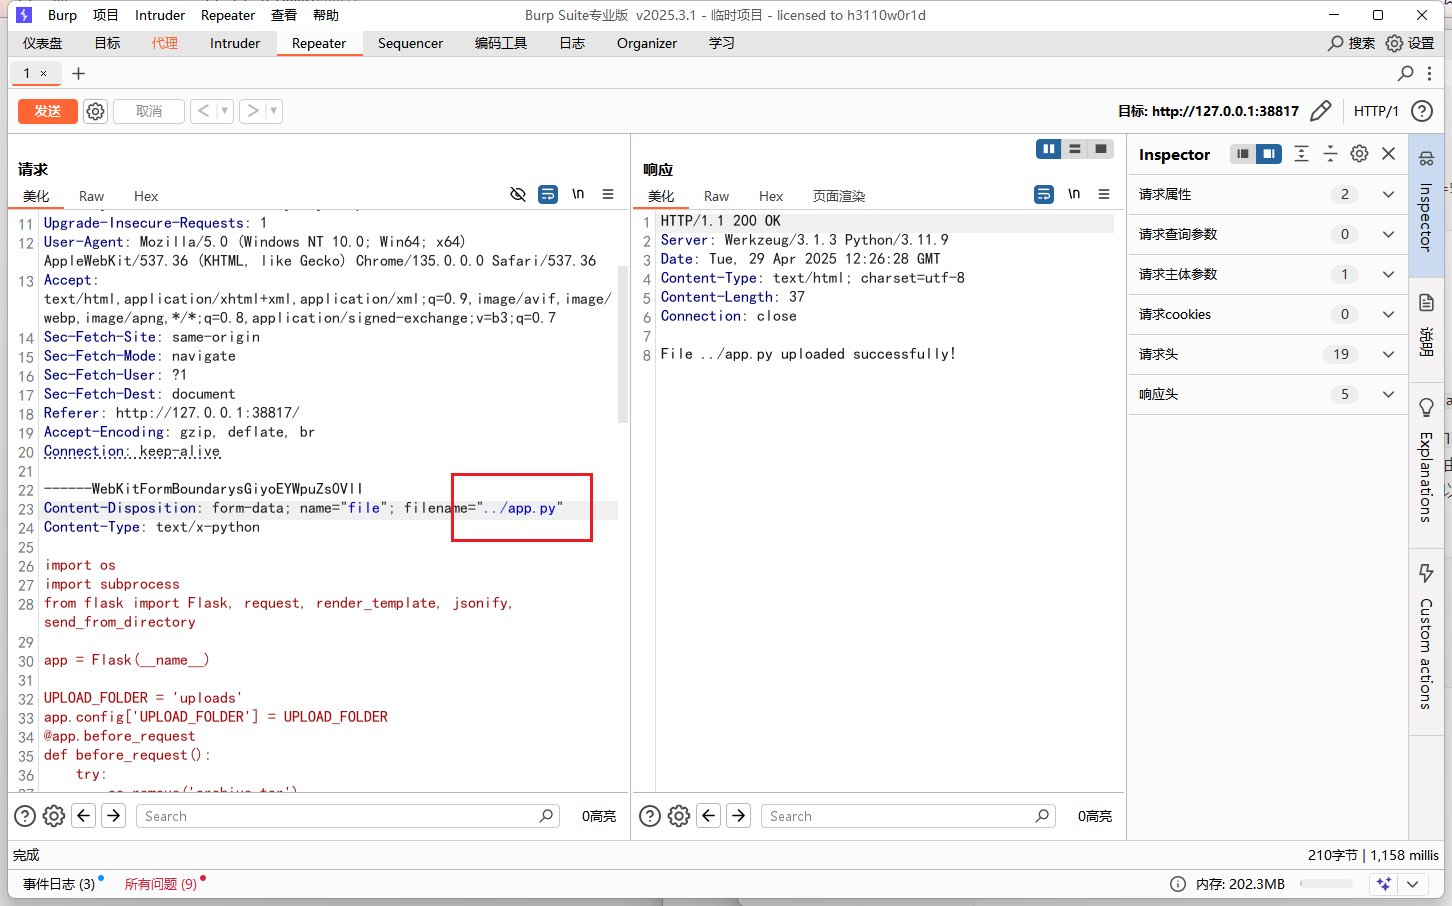Select side-by-side layout view
Screen dimensions: 1452x906
click(x=1049, y=149)
